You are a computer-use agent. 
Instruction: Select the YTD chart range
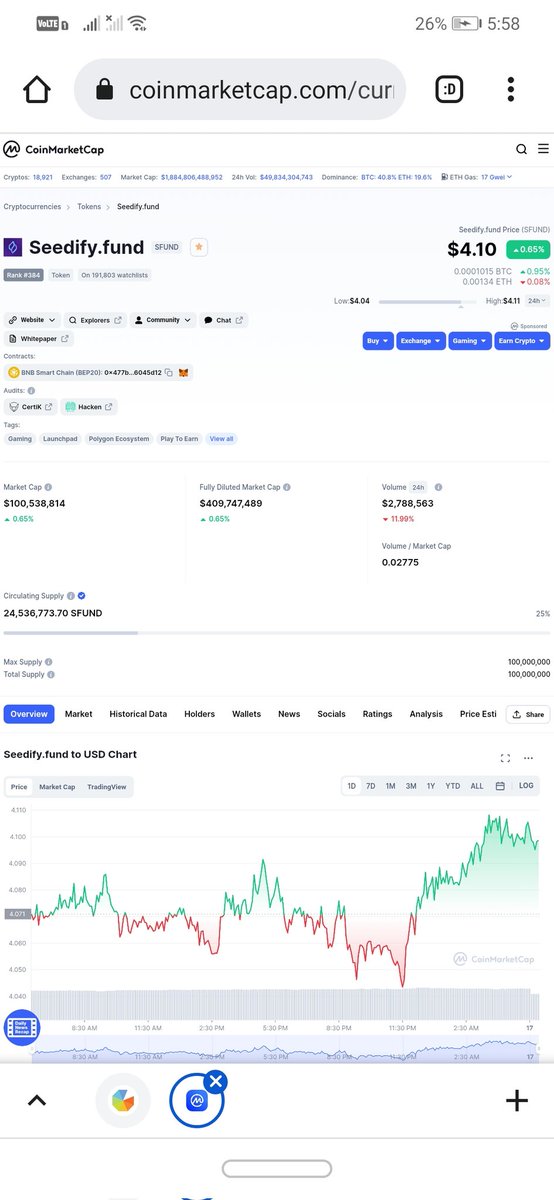(x=452, y=786)
